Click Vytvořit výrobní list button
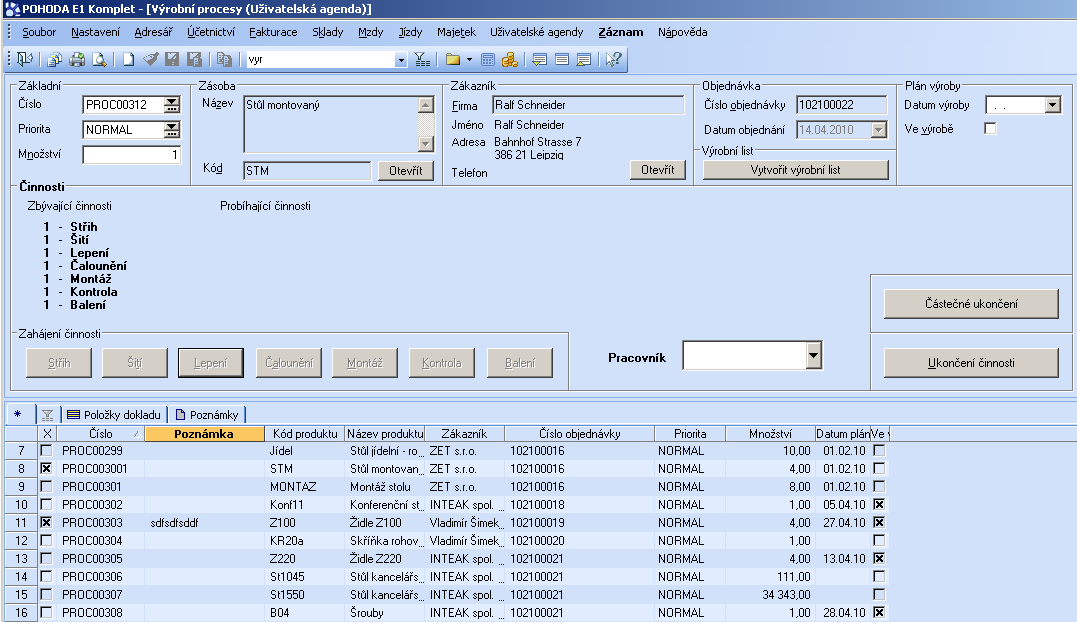This screenshot has width=1077, height=622. tap(795, 170)
